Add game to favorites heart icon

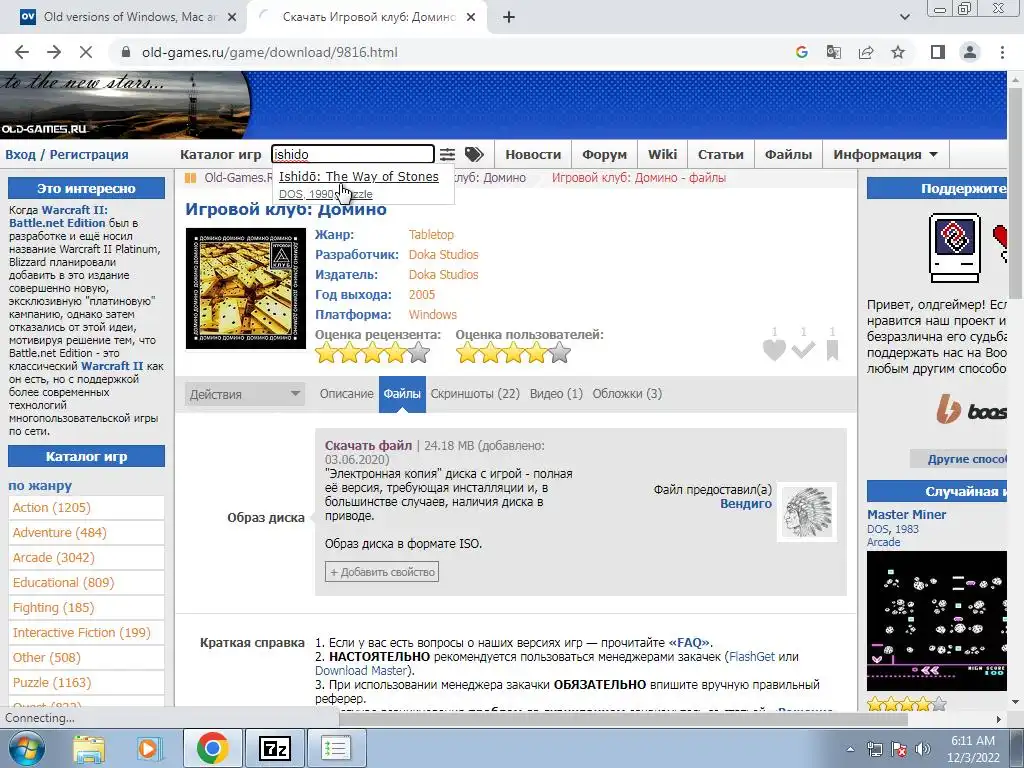coord(774,351)
